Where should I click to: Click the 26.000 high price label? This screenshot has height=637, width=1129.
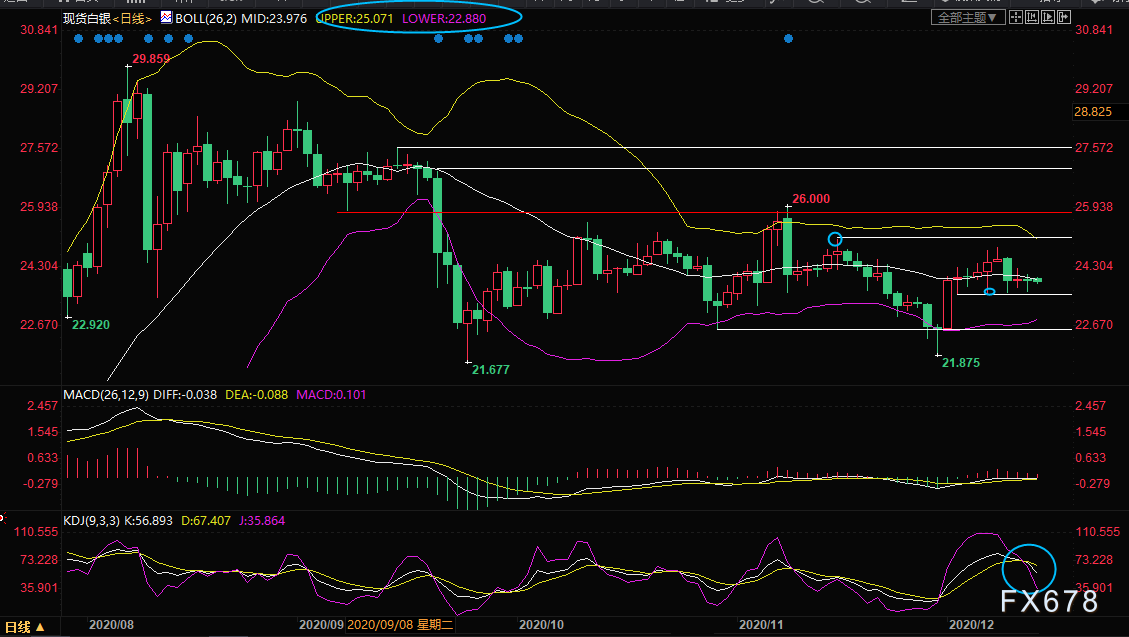tap(811, 199)
